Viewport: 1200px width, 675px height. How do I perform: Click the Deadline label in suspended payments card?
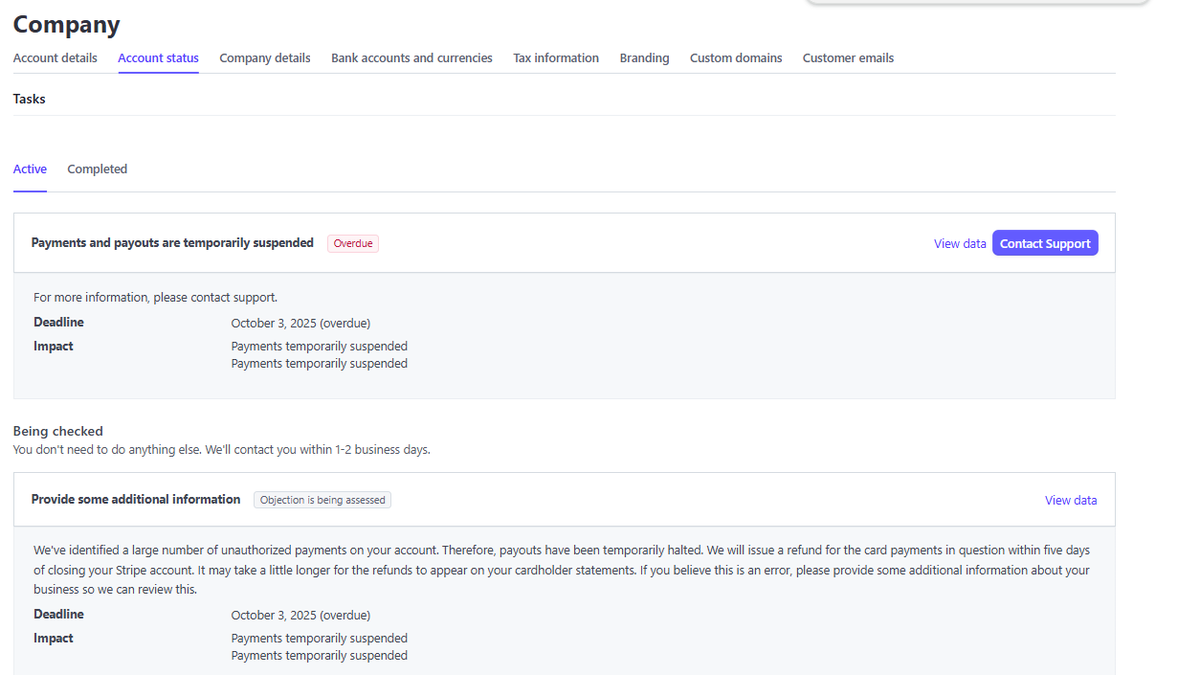pos(59,322)
